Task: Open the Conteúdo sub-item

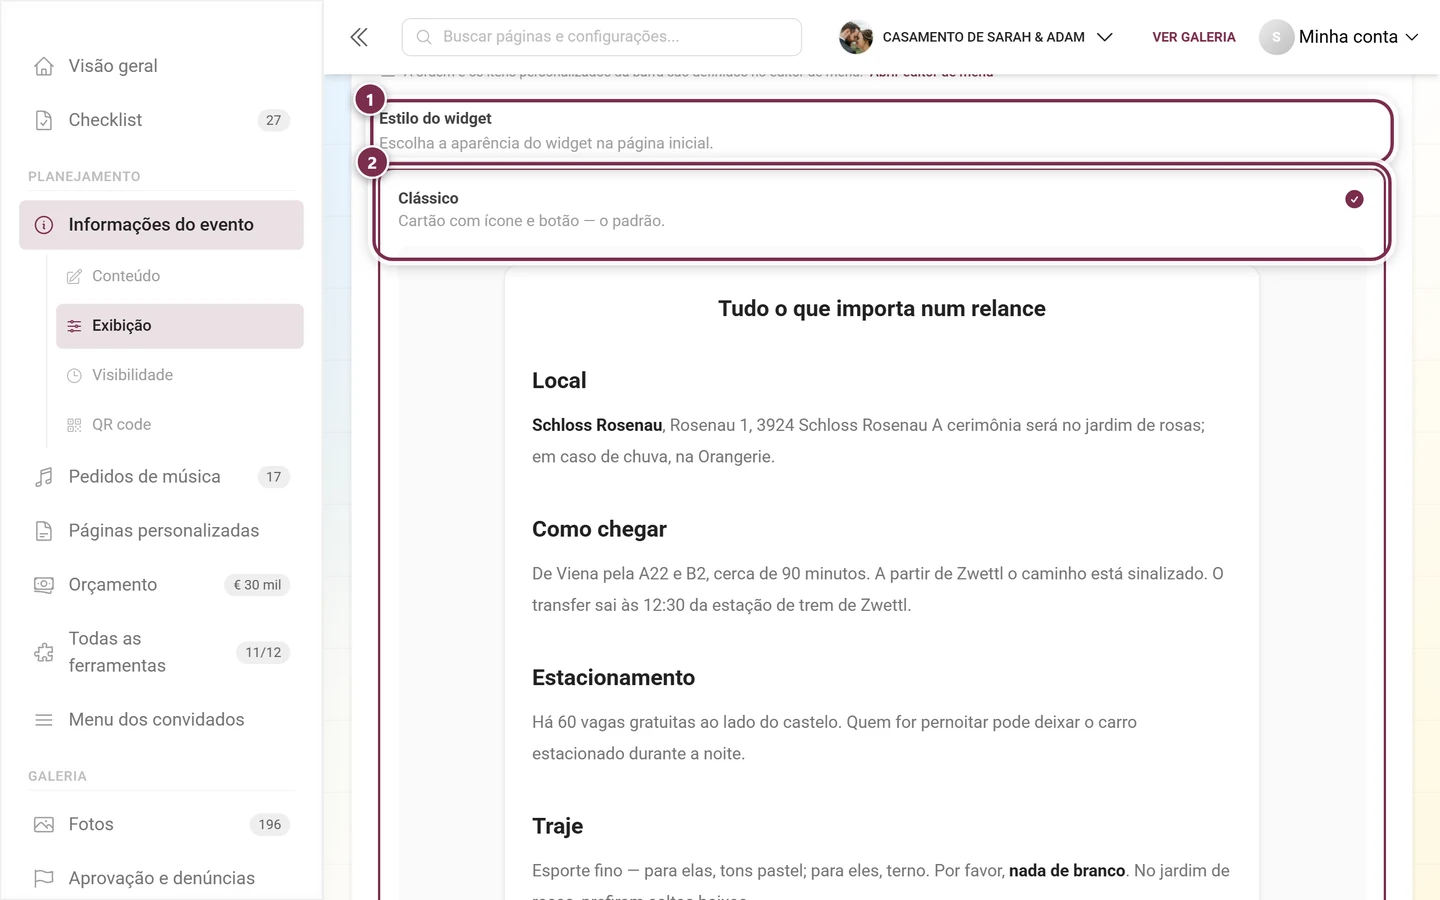Action: (x=180, y=276)
